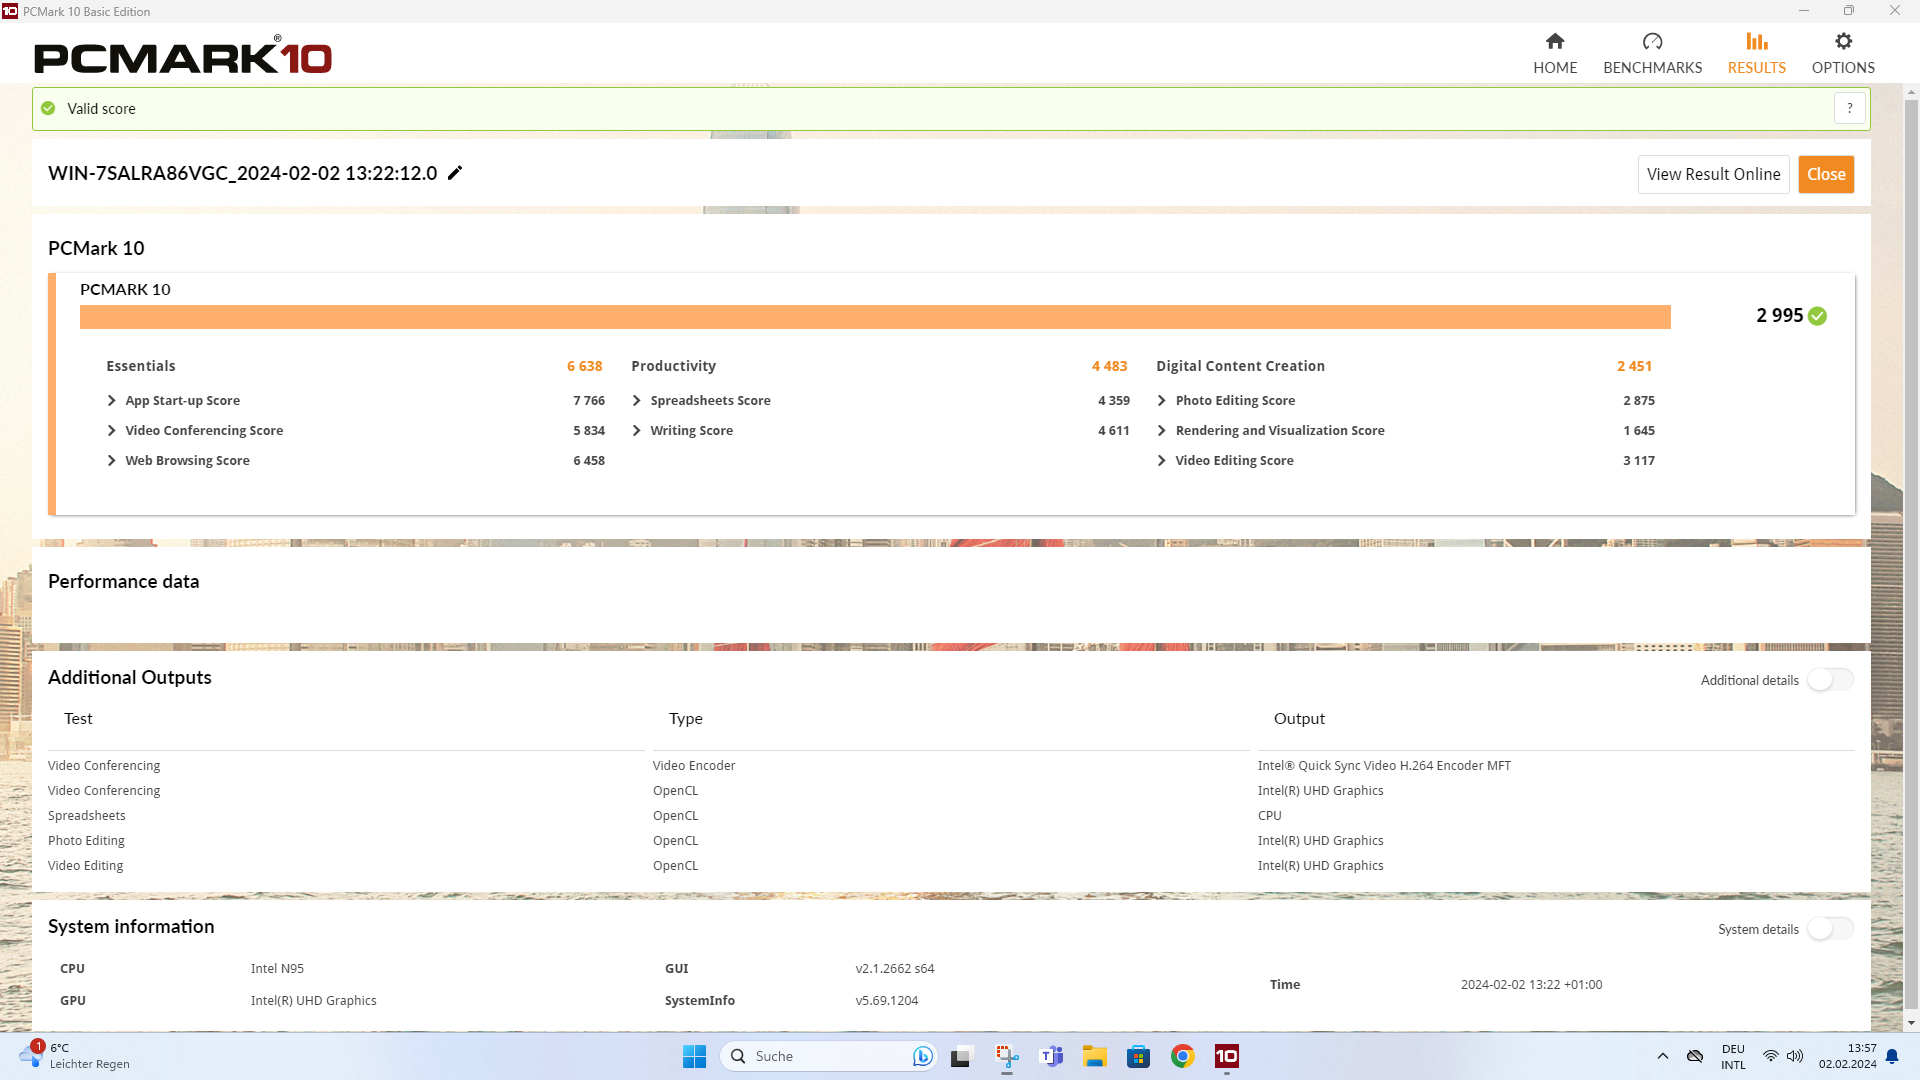Click the pencil icon to rename result
This screenshot has height=1080, width=1920.
pyautogui.click(x=455, y=173)
